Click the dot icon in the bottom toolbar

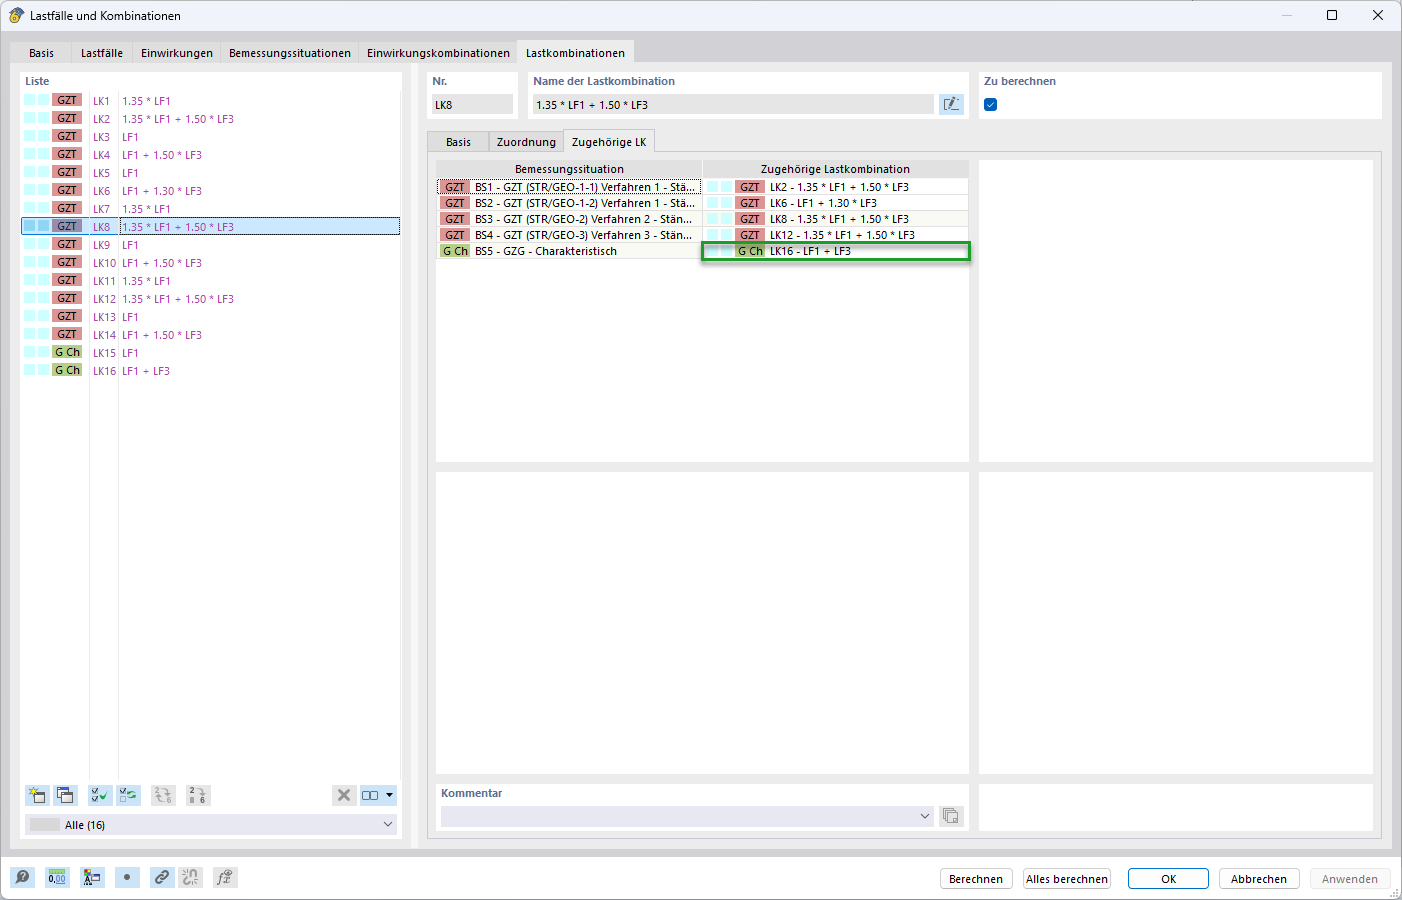click(127, 877)
